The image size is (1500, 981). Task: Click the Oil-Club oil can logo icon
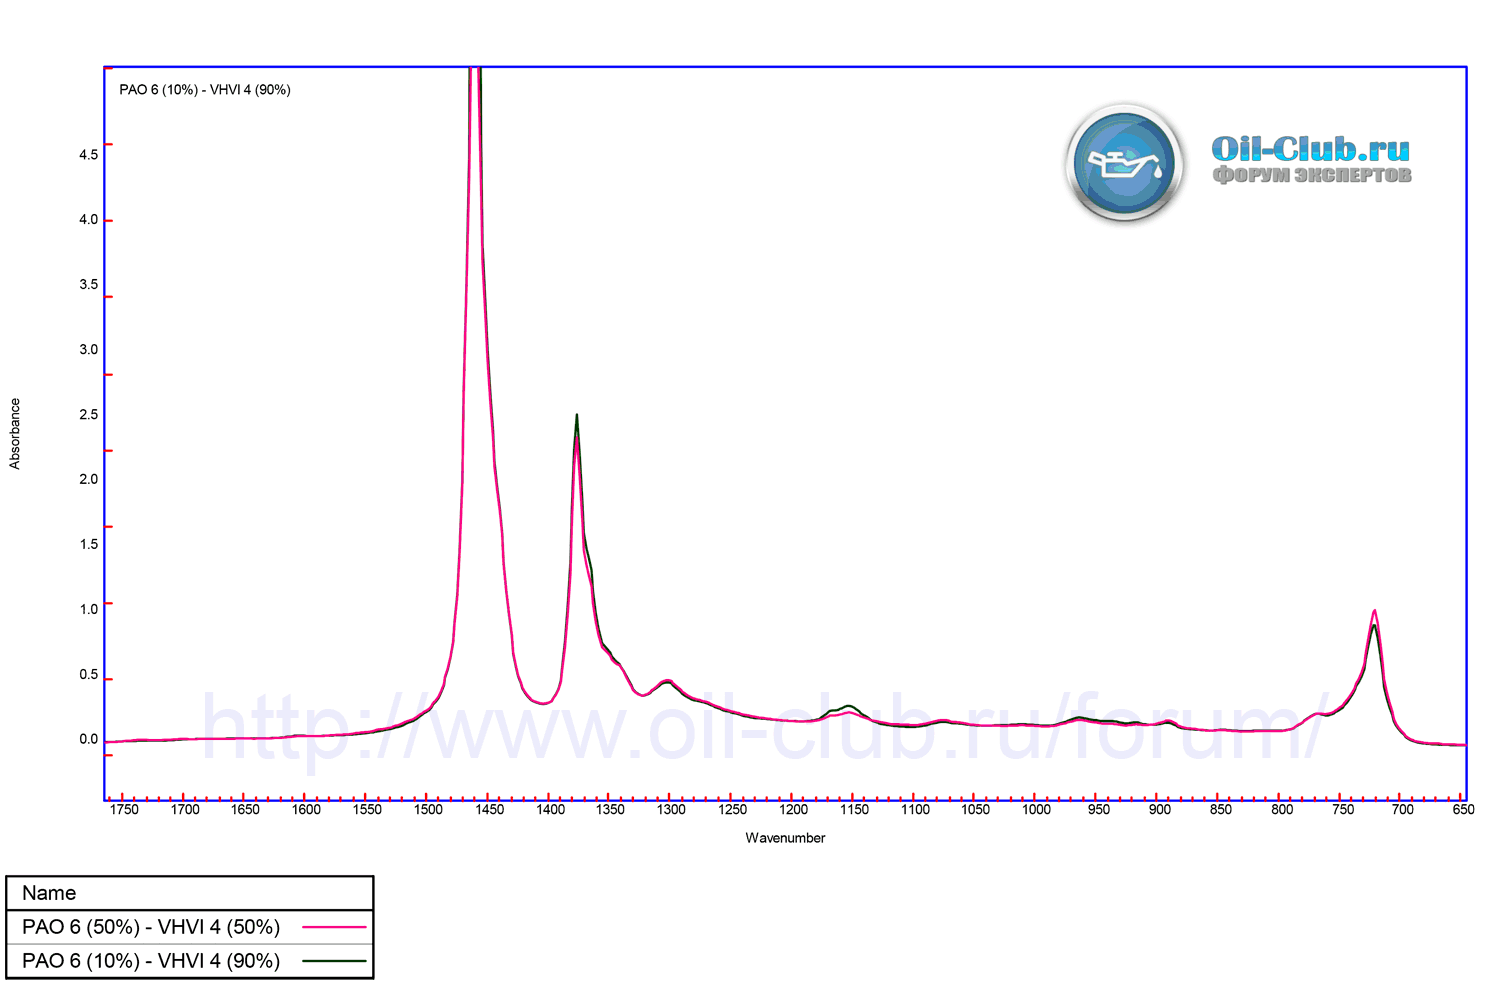(x=1125, y=162)
